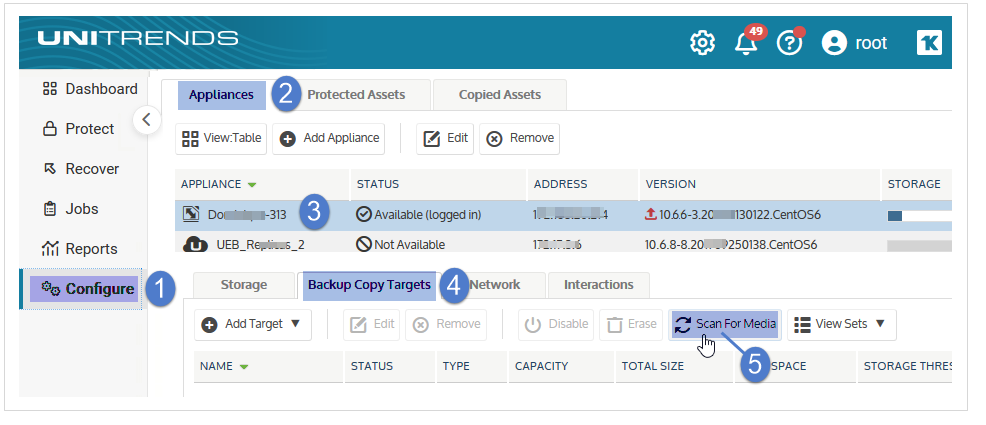
Task: Collapse the sidebar with the chevron arrow
Action: [147, 119]
